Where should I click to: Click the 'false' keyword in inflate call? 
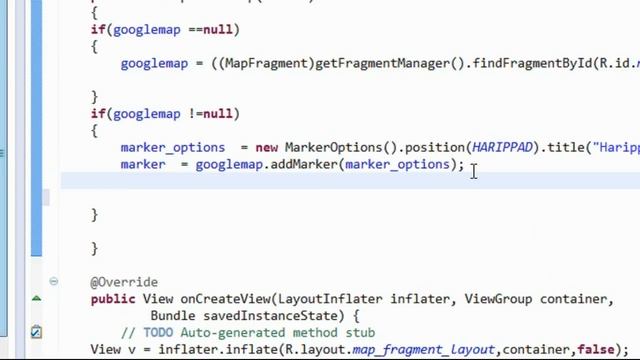pos(596,349)
